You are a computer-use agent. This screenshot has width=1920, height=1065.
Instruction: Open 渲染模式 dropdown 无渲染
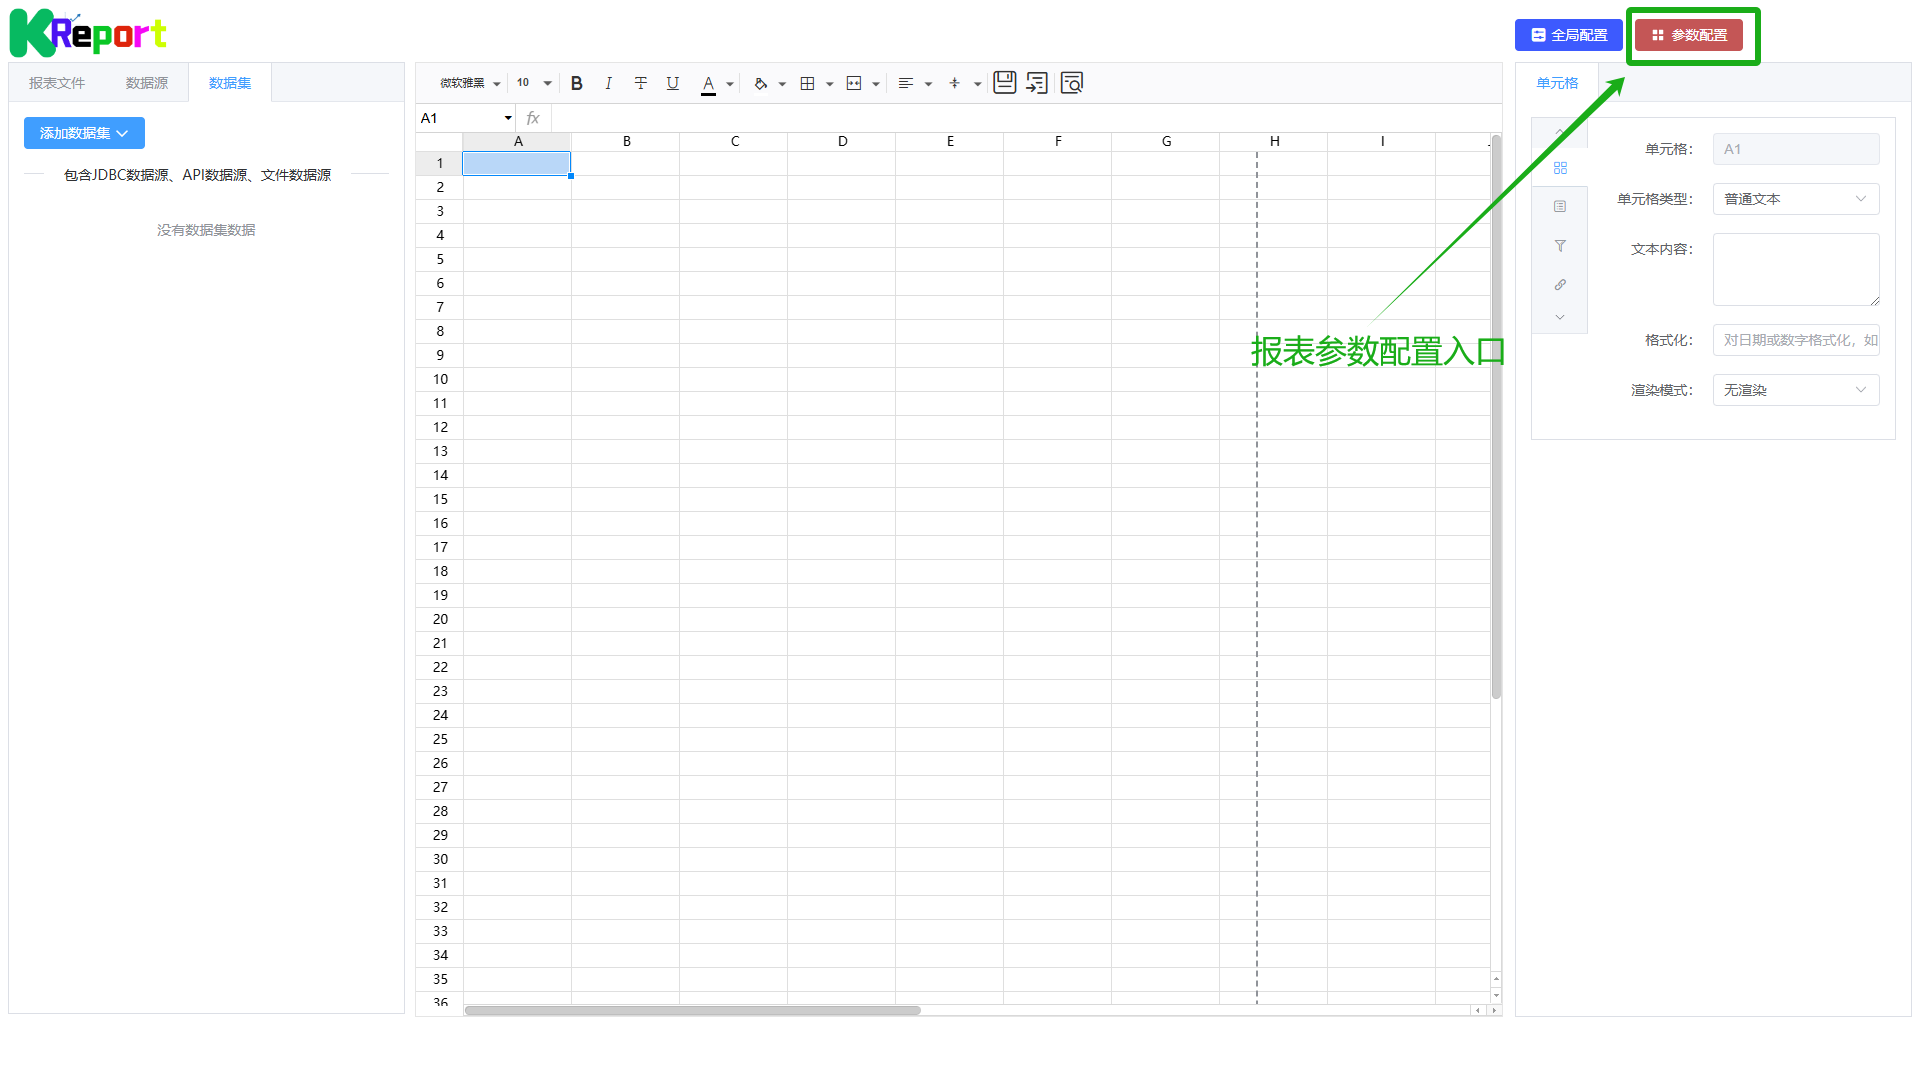[1796, 390]
